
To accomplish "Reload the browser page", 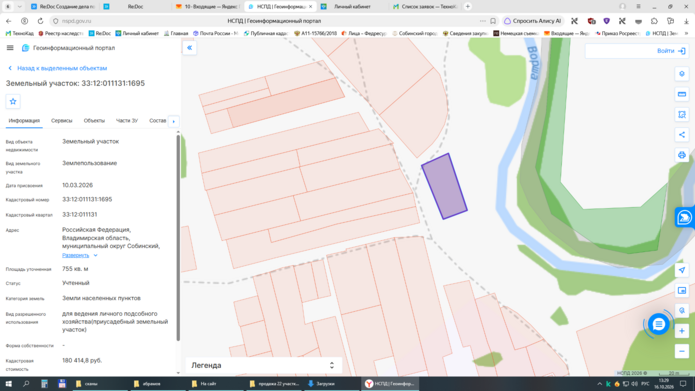I will tap(40, 21).
